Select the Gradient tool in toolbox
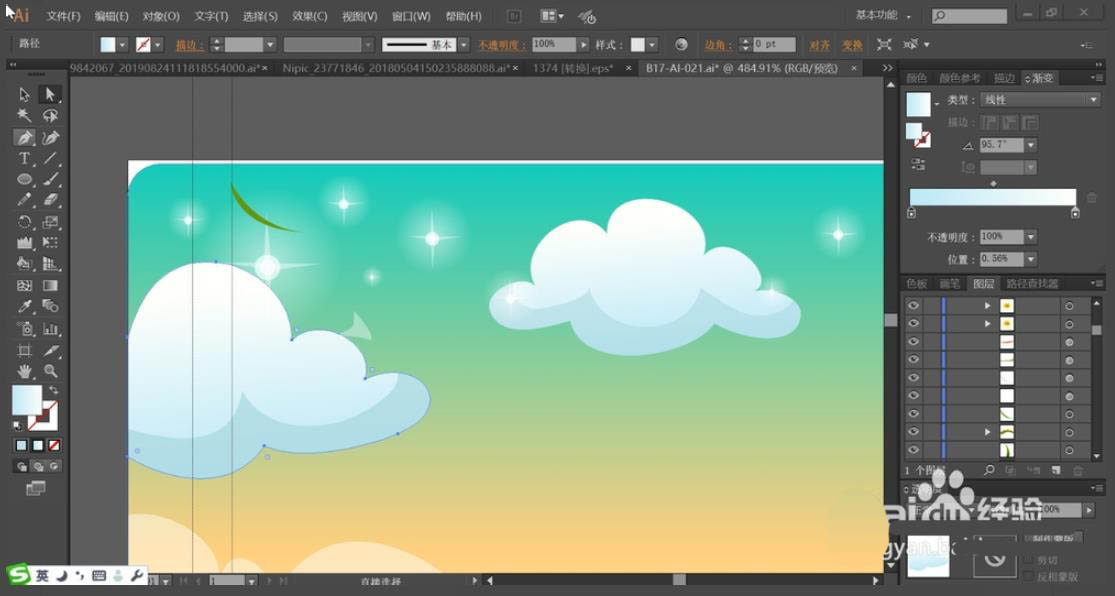Screen dimensions: 1115x596 [50, 285]
